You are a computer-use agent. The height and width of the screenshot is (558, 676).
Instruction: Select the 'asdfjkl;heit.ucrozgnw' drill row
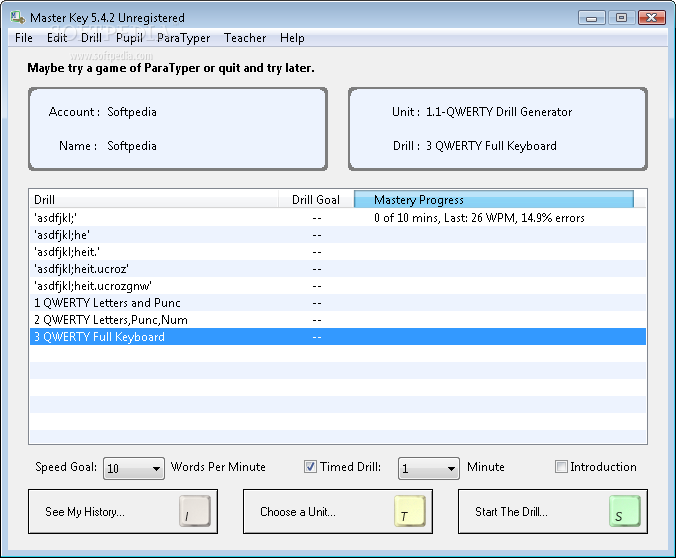point(338,286)
